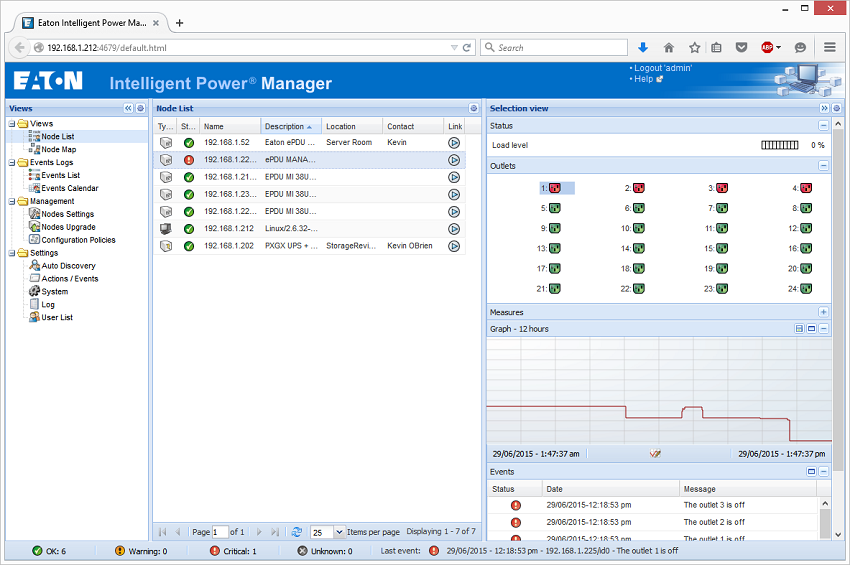Collapse the Outlets section
Viewport: 850px width, 565px height.
(x=823, y=166)
